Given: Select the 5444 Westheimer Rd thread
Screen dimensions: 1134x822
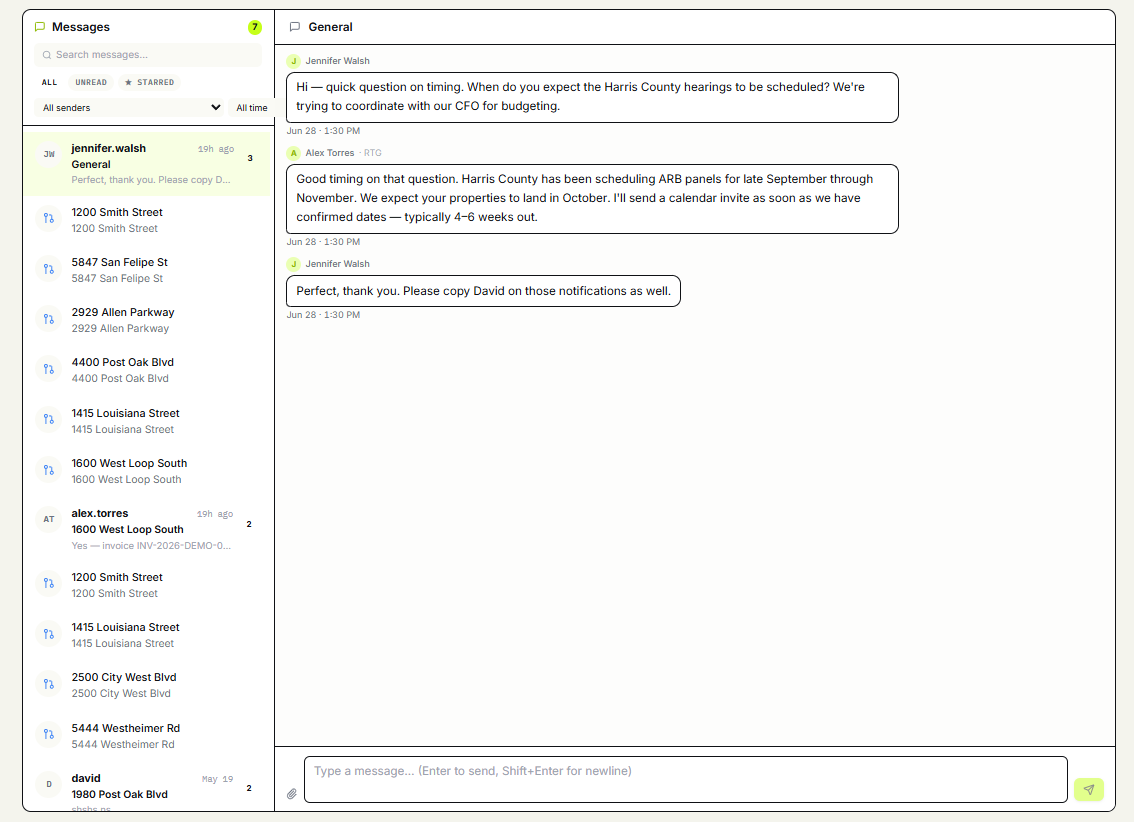Looking at the screenshot, I should (147, 735).
